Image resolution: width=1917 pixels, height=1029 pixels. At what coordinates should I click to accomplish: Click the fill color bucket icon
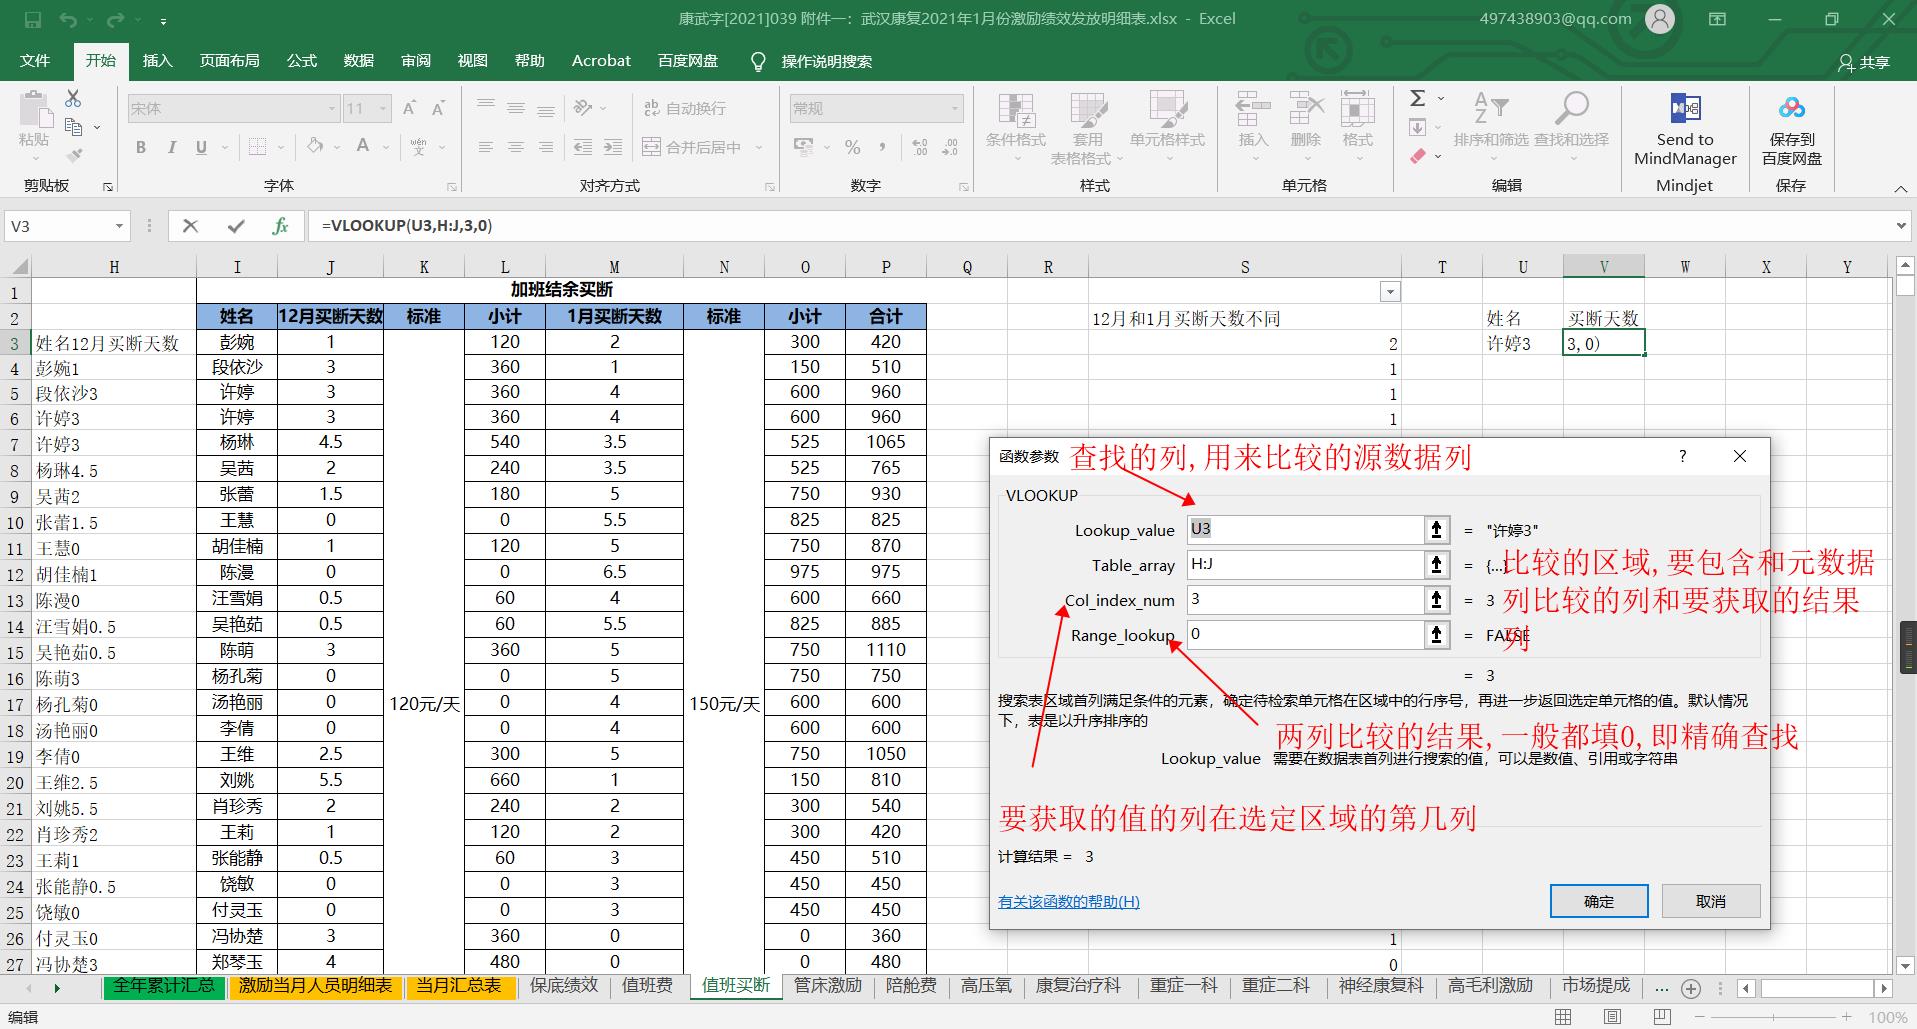coord(315,147)
